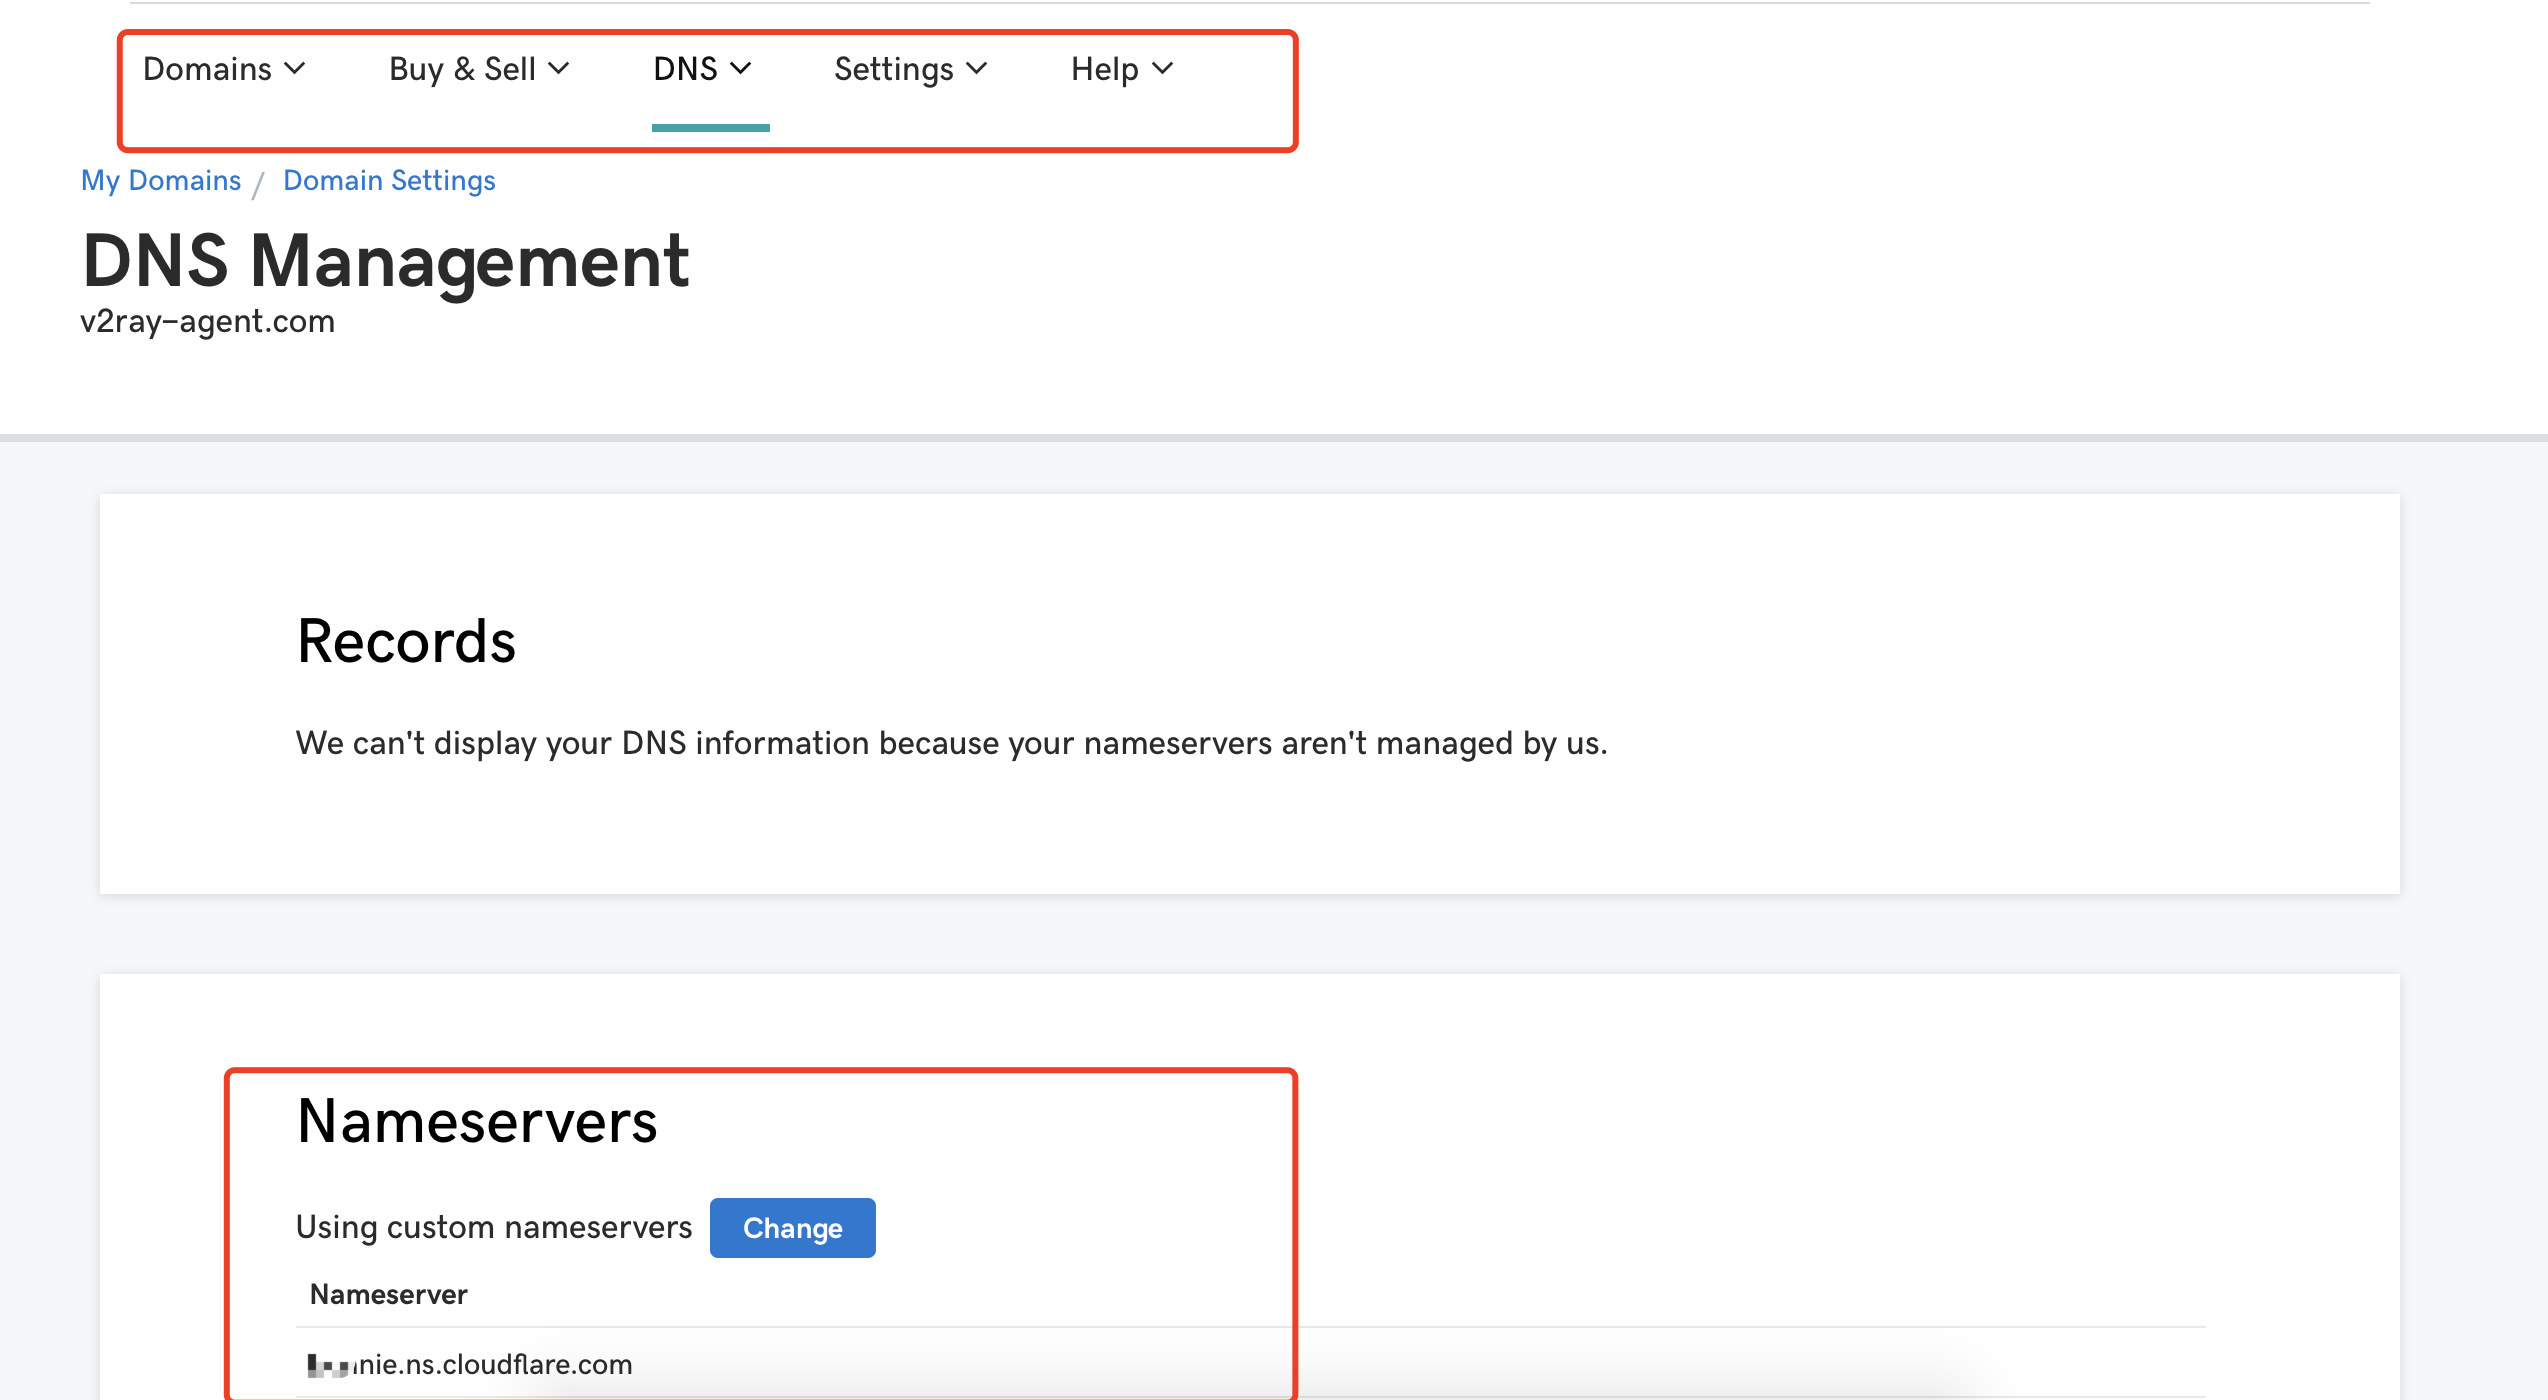
Task: Click the DNS Management page title
Action: (x=385, y=261)
